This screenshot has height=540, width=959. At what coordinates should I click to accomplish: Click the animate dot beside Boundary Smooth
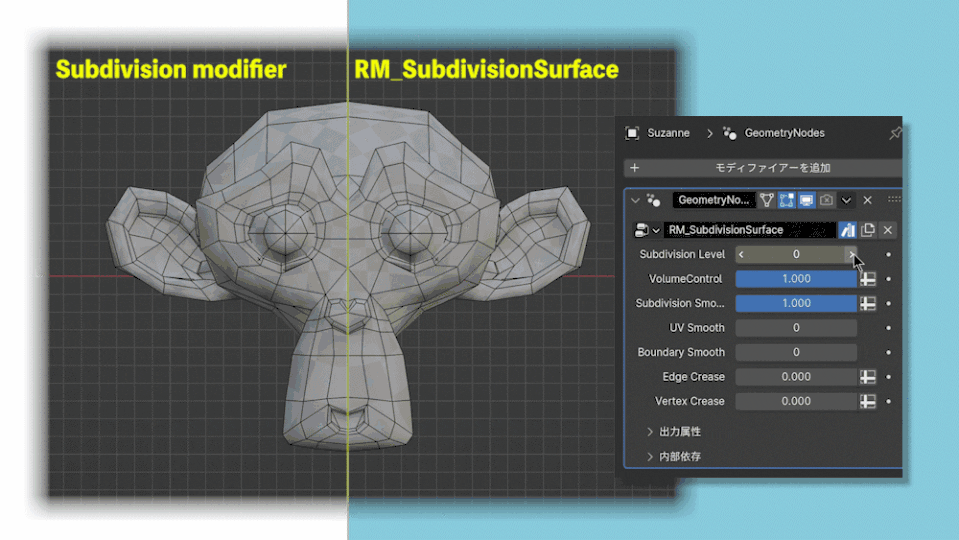888,352
